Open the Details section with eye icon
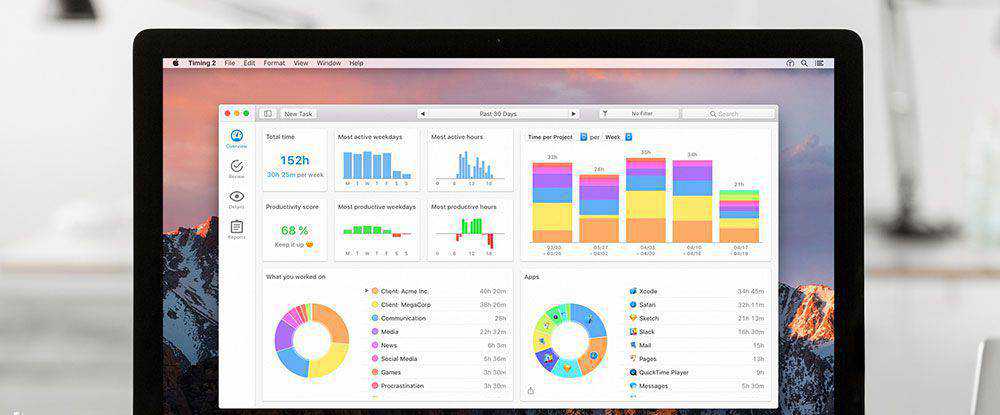 (236, 199)
